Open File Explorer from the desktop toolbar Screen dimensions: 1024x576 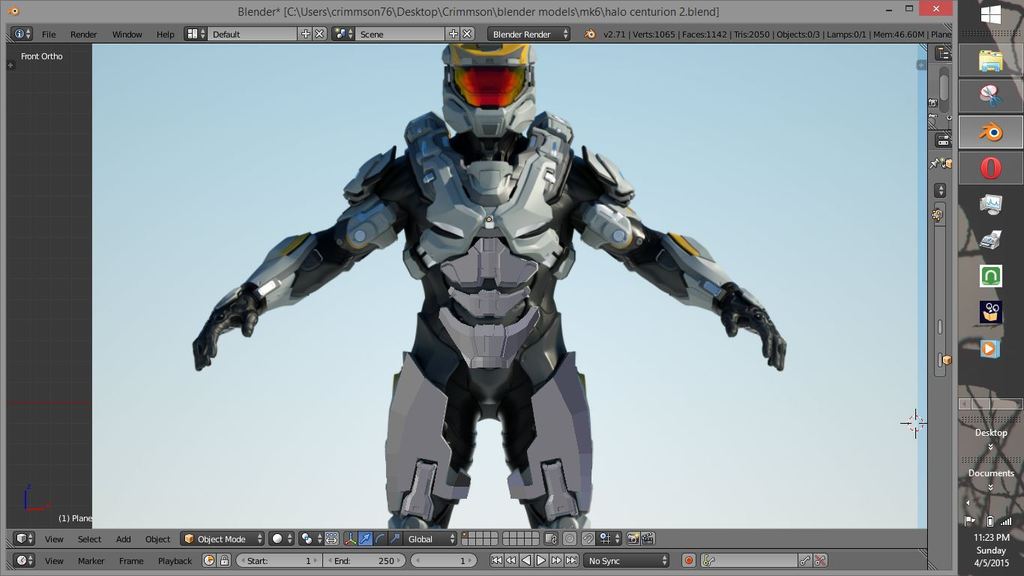point(991,61)
